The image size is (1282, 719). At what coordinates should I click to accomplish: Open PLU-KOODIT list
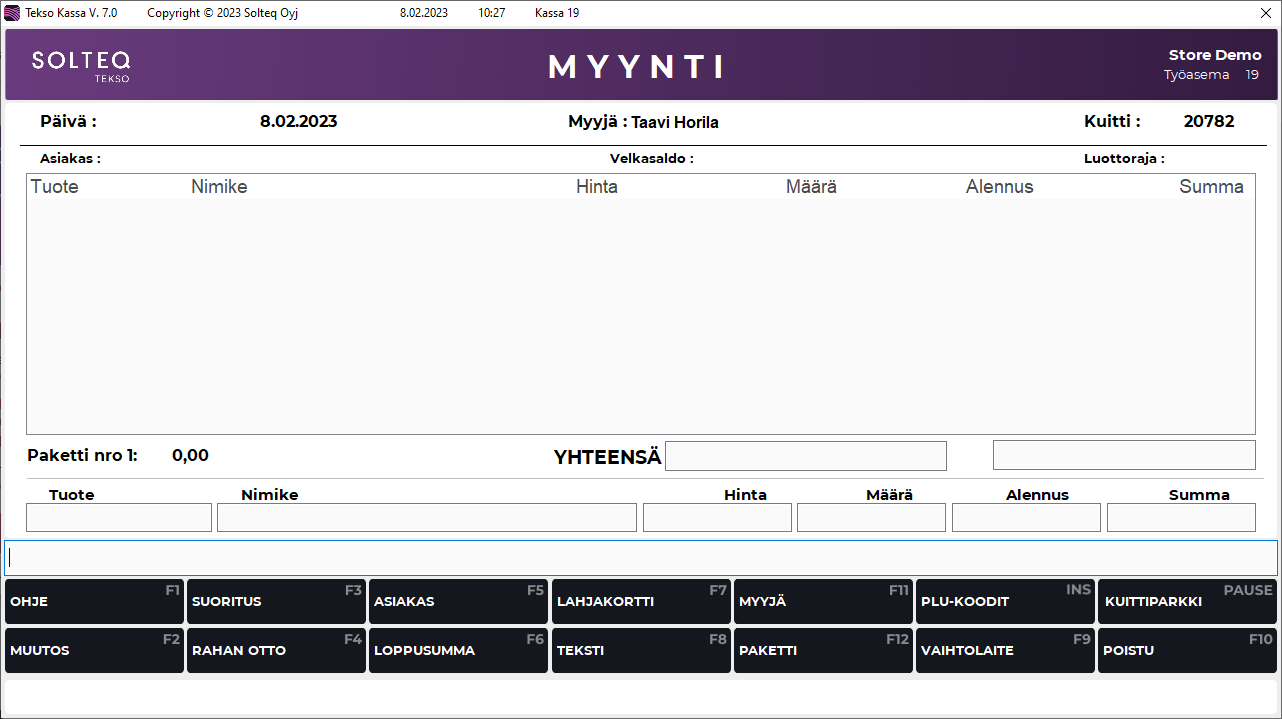[x=1005, y=602]
